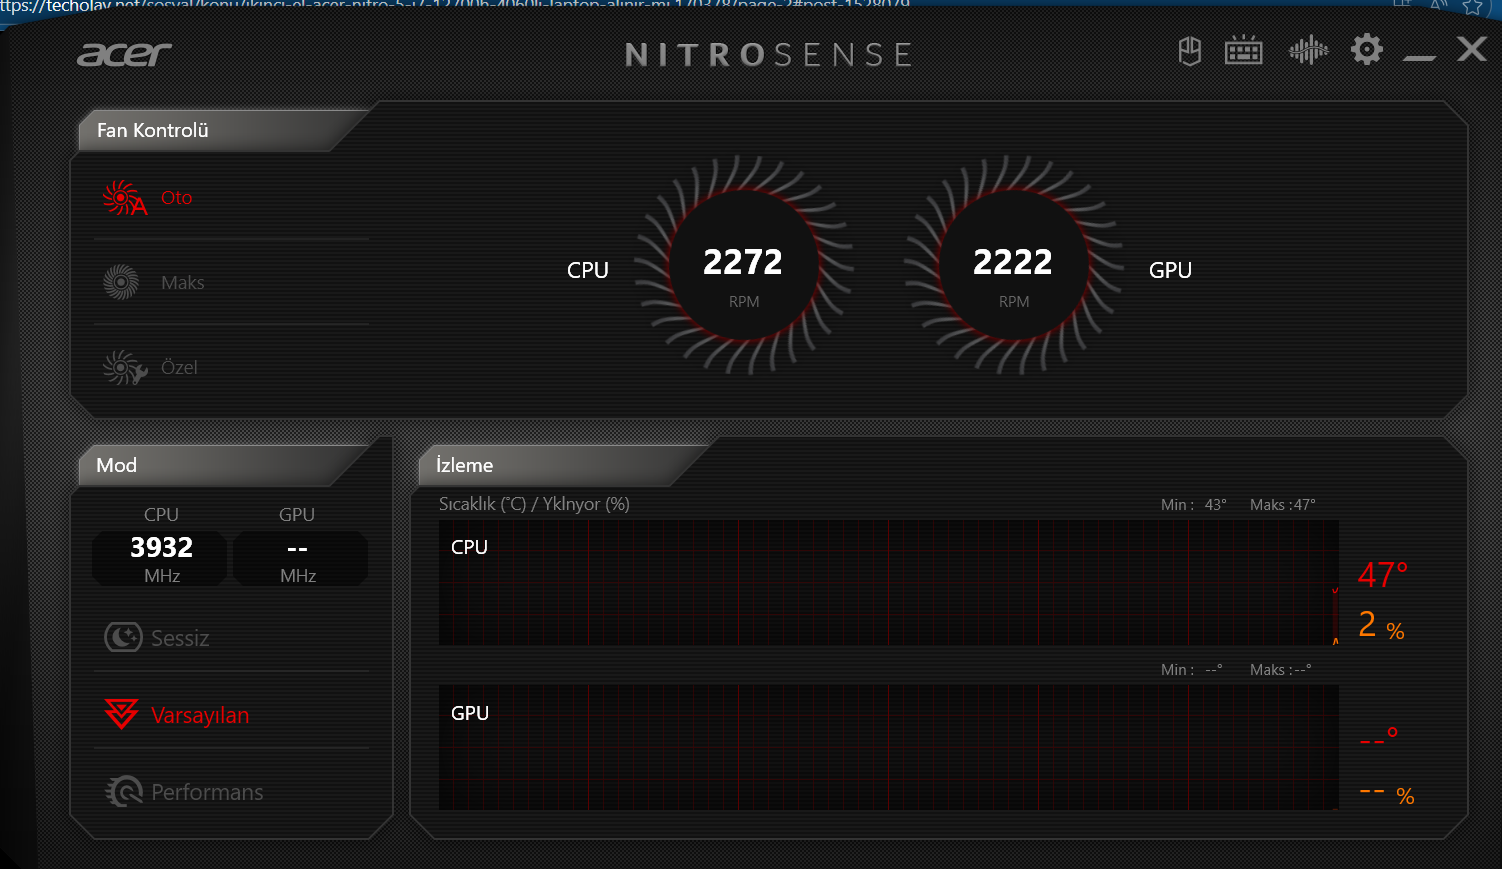1502x869 pixels.
Task: Close the NitroSense window
Action: tap(1471, 49)
